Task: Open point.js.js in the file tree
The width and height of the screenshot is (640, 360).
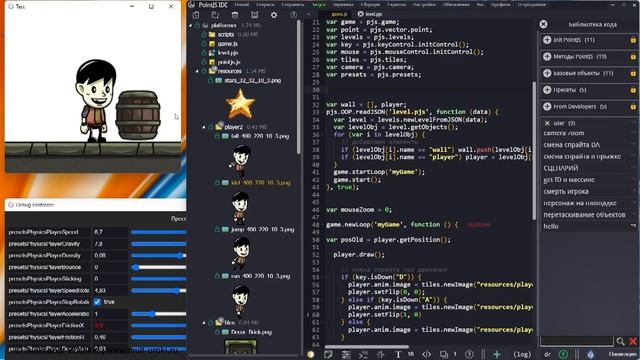Action: pyautogui.click(x=229, y=62)
